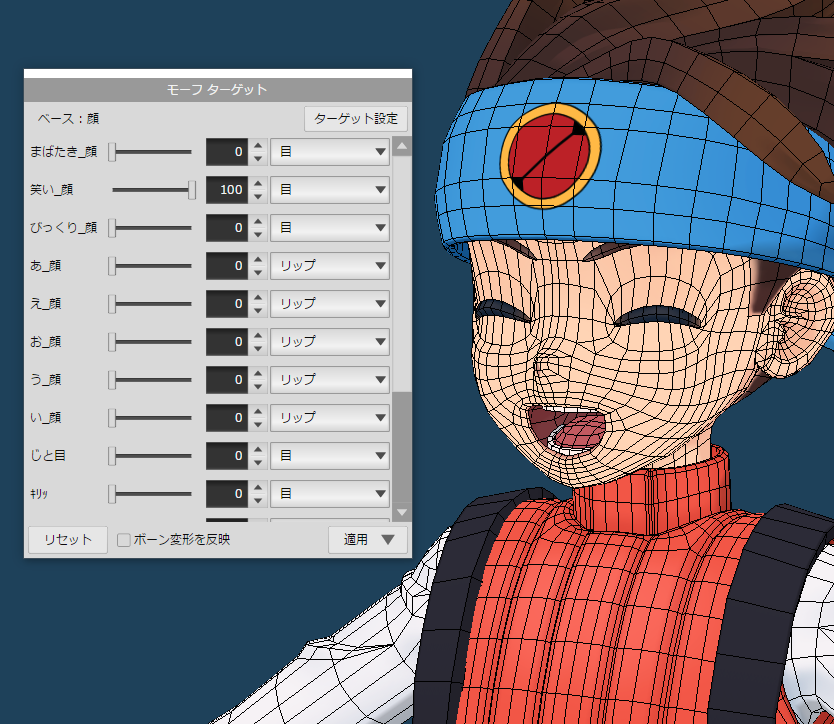Click the え_顔 value field
The image size is (834, 724).
[227, 304]
